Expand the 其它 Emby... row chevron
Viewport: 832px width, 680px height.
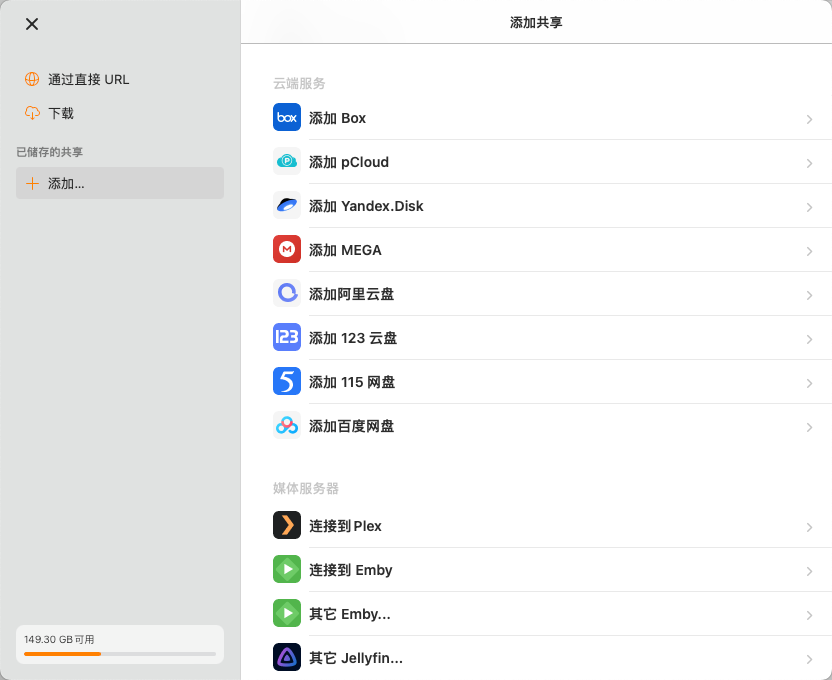click(809, 615)
